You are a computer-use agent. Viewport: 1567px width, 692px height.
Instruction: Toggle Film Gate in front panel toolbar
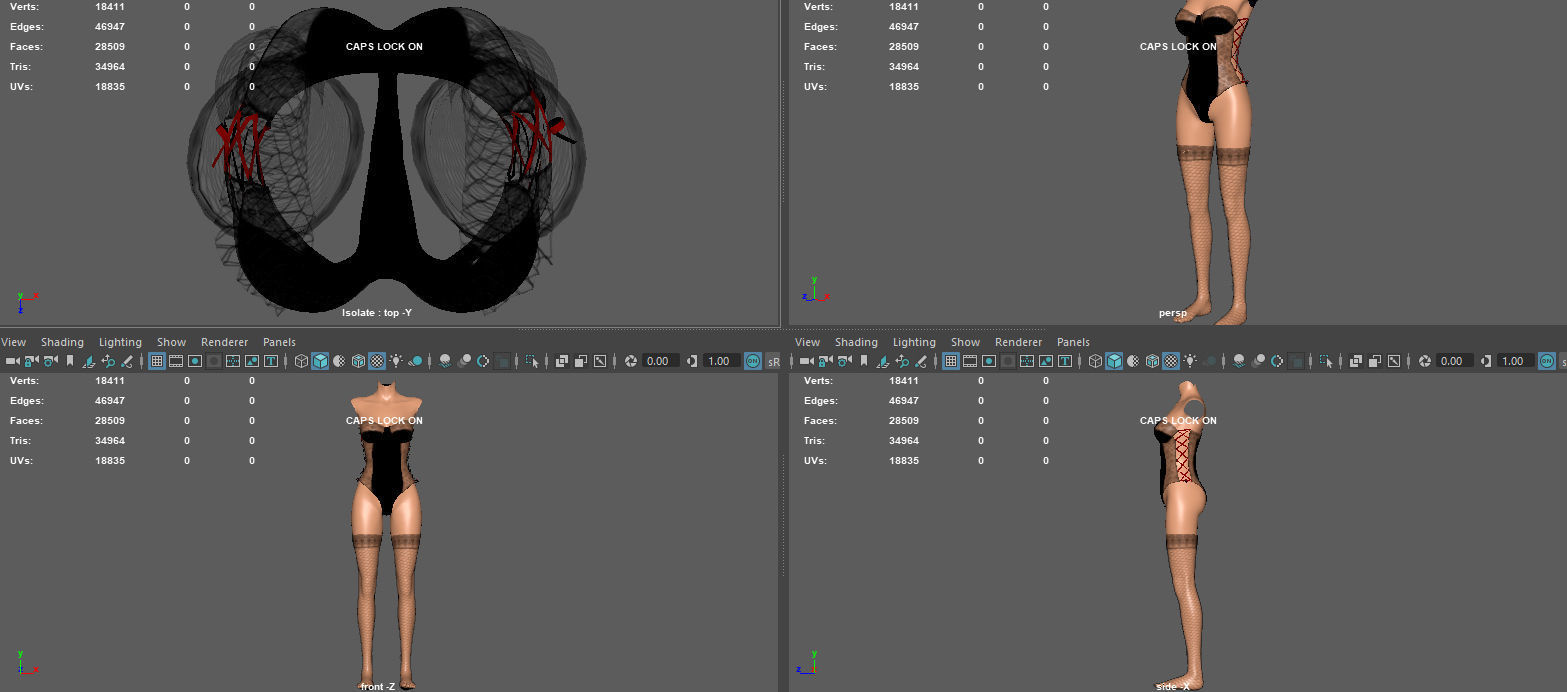(176, 361)
